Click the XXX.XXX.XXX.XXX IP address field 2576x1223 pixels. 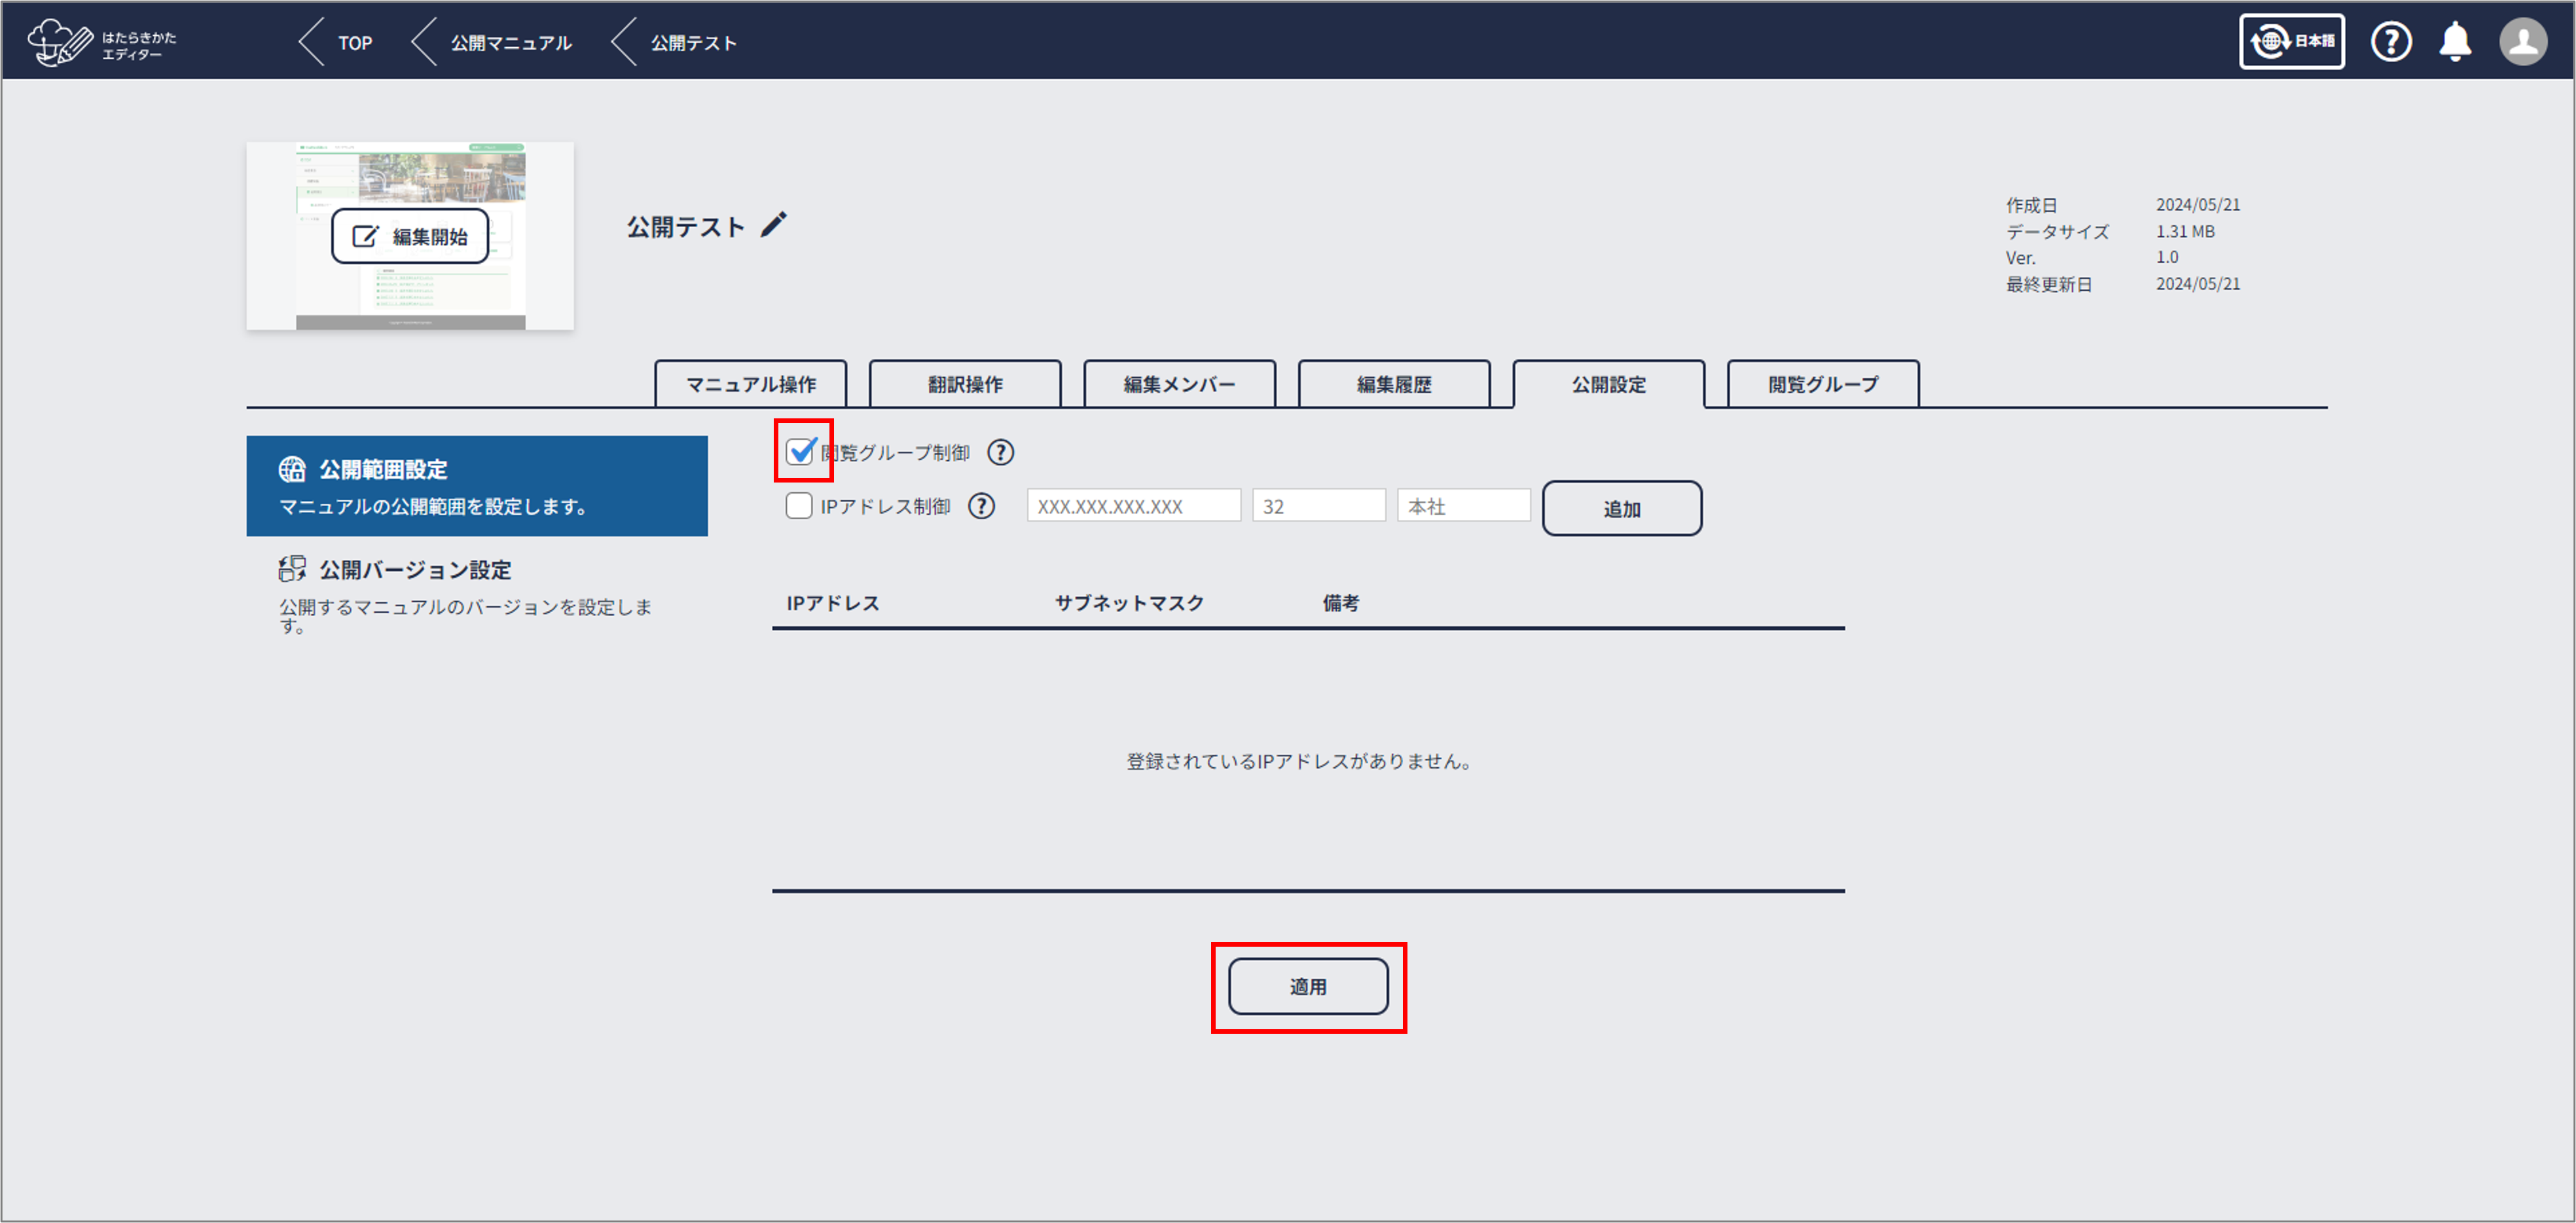[1133, 506]
